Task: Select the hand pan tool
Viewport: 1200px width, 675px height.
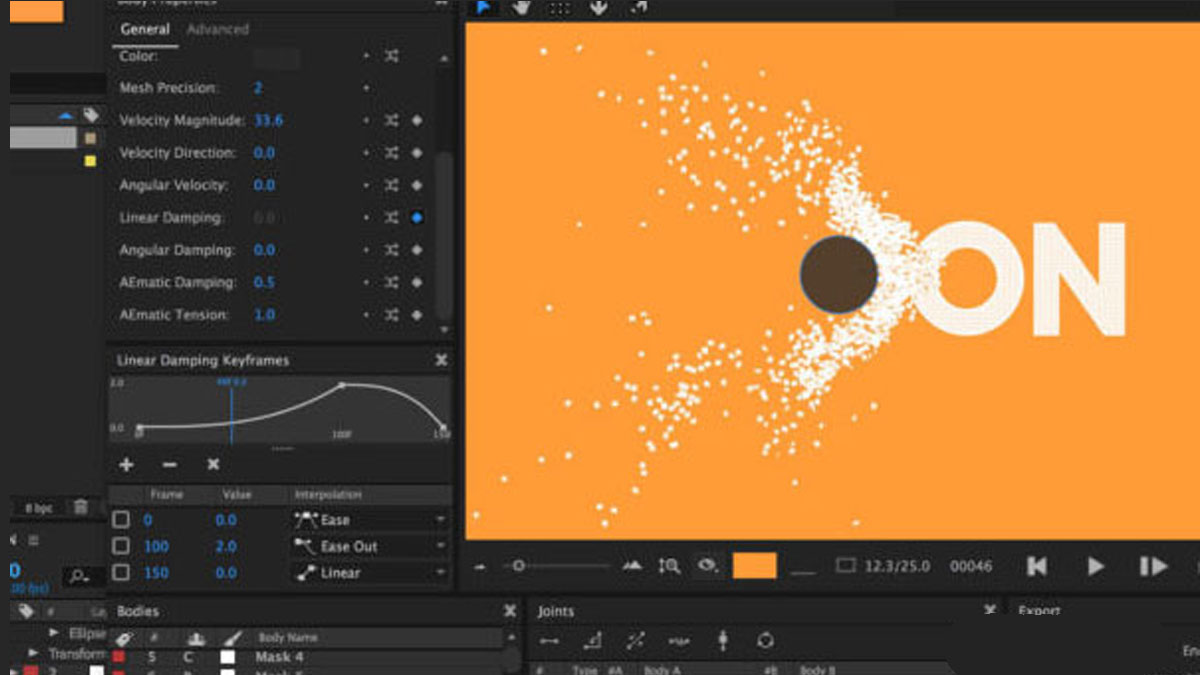Action: point(521,8)
